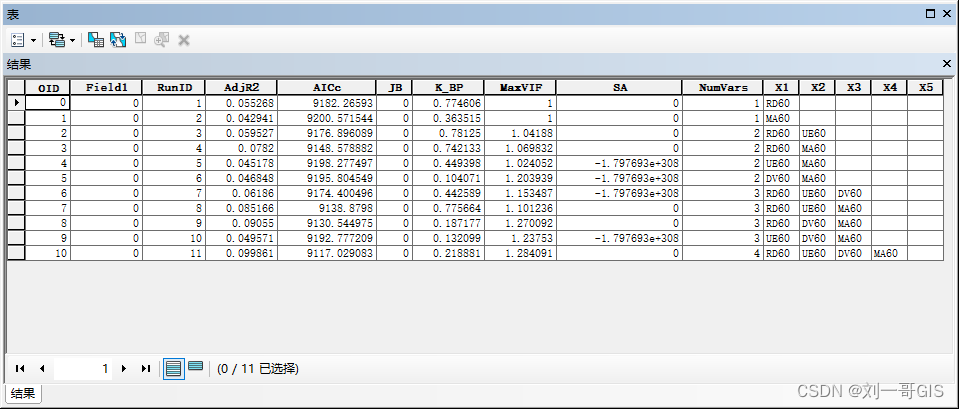Click the Zoom To Selected icon
959x409 pixels.
(x=161, y=40)
